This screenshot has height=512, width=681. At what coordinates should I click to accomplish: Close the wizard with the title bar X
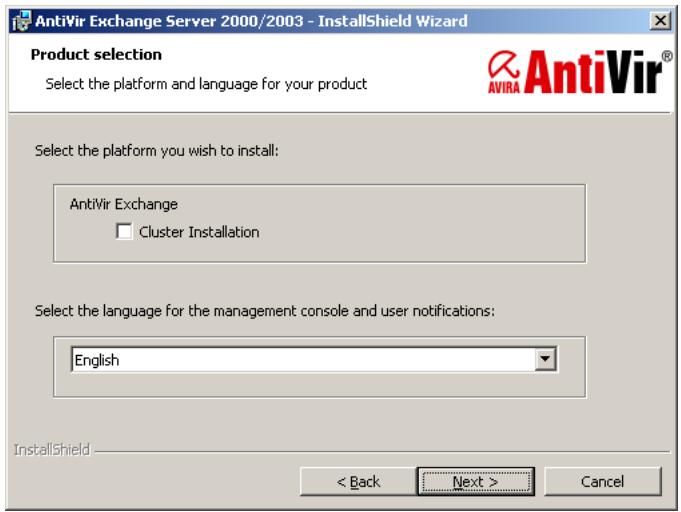tap(660, 20)
